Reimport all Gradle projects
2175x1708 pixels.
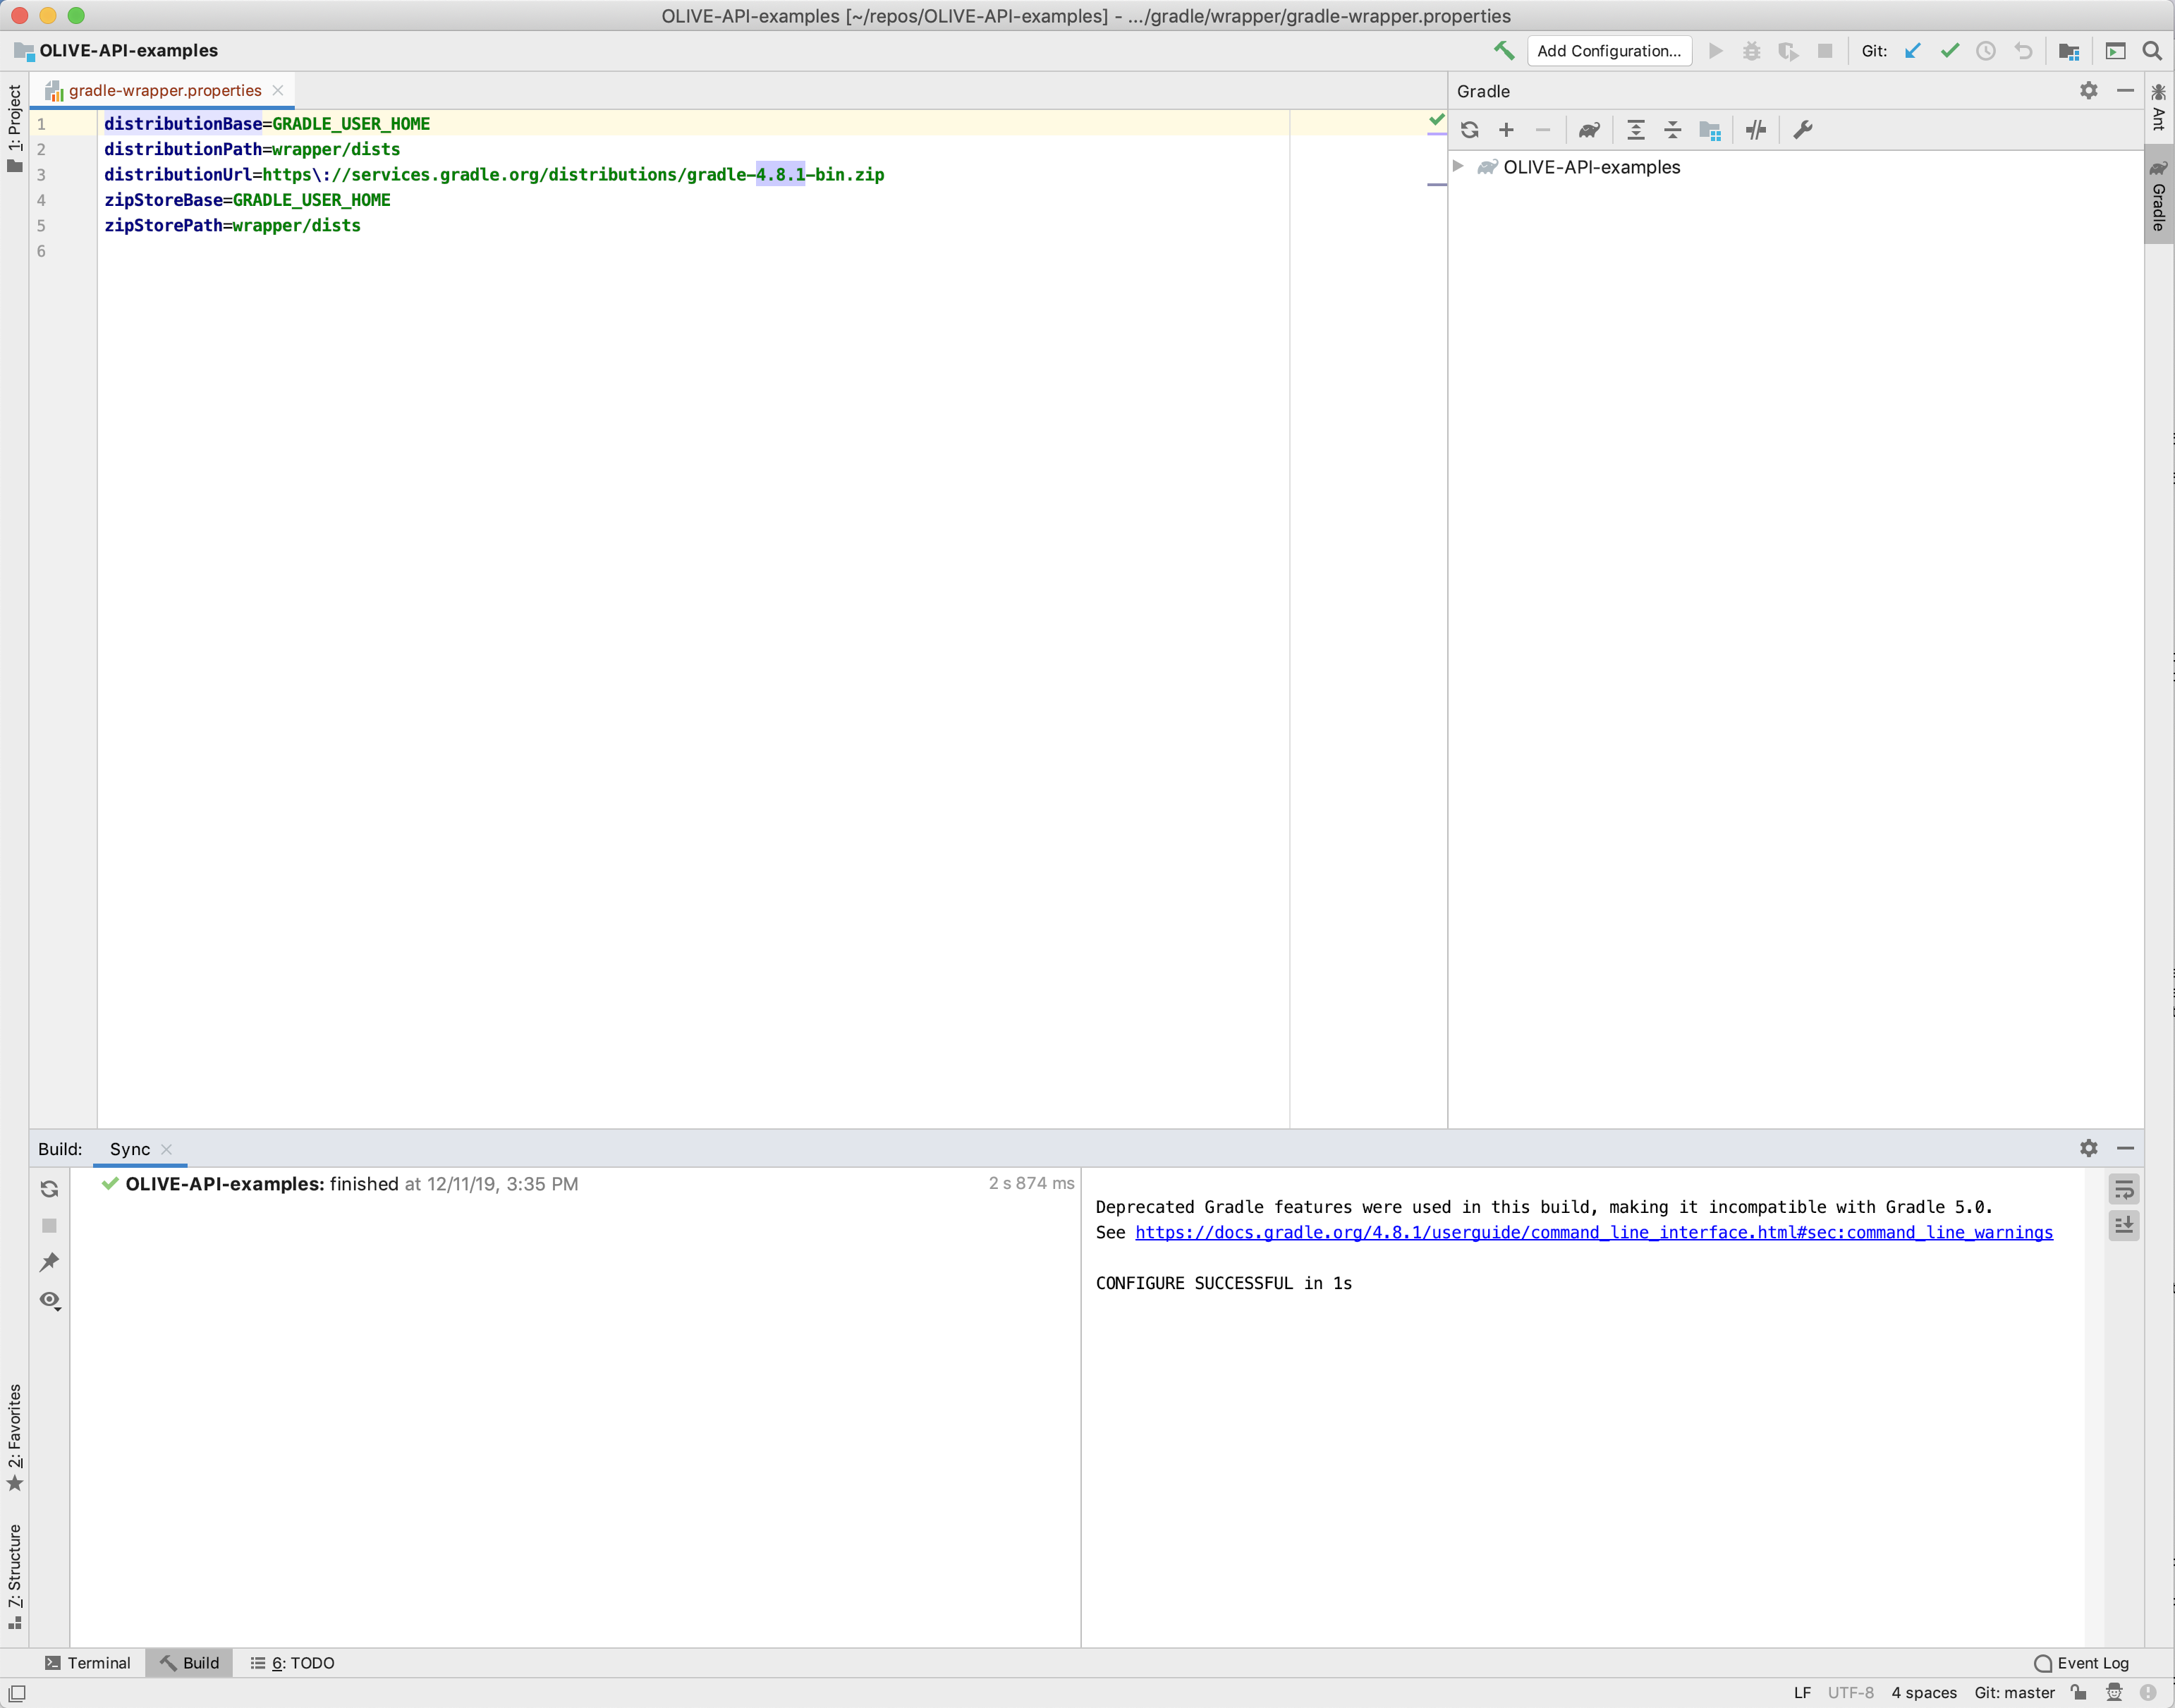1469,130
